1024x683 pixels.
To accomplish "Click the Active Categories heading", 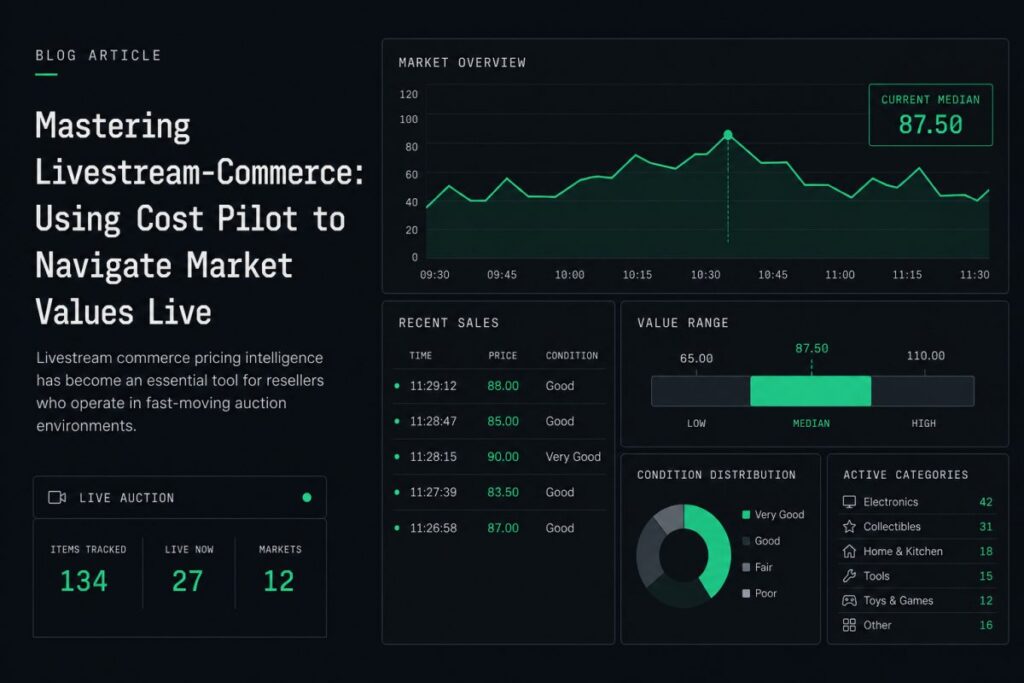I will 906,475.
